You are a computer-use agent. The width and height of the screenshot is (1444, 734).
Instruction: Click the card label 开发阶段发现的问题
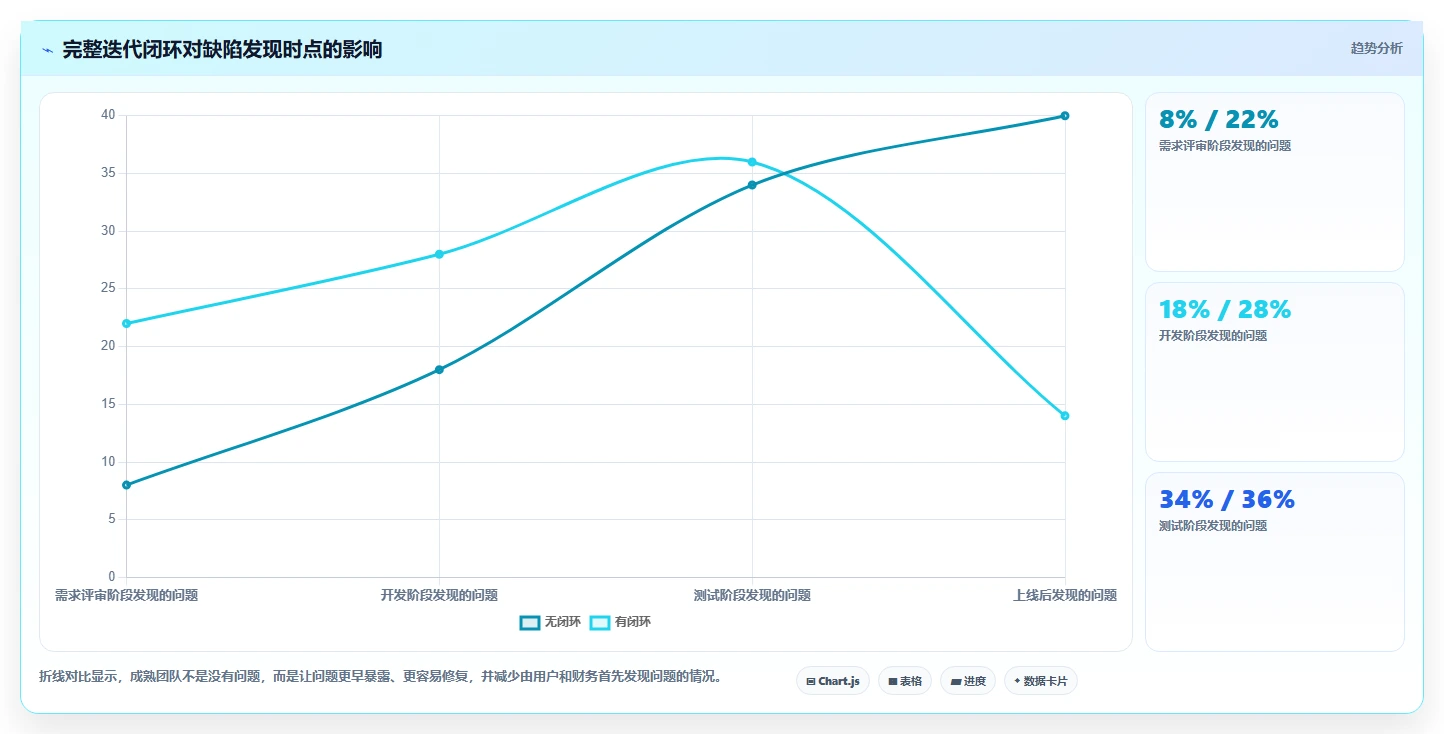pos(1213,336)
